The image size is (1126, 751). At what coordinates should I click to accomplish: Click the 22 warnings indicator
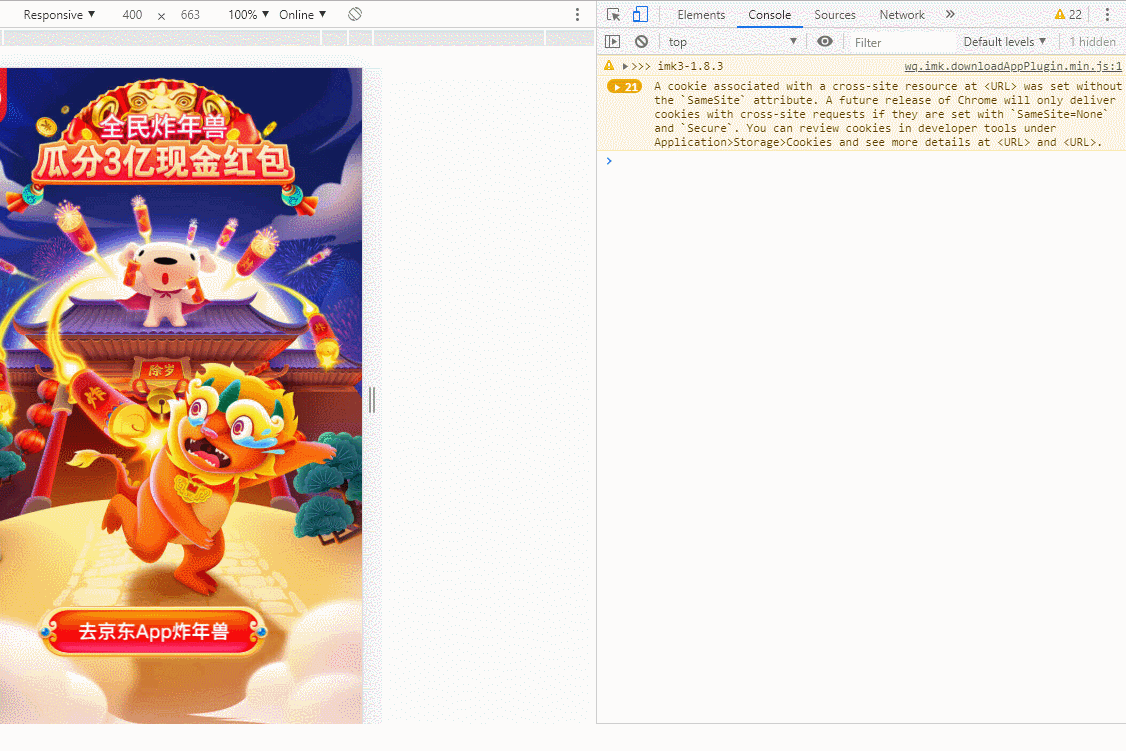pos(1068,15)
